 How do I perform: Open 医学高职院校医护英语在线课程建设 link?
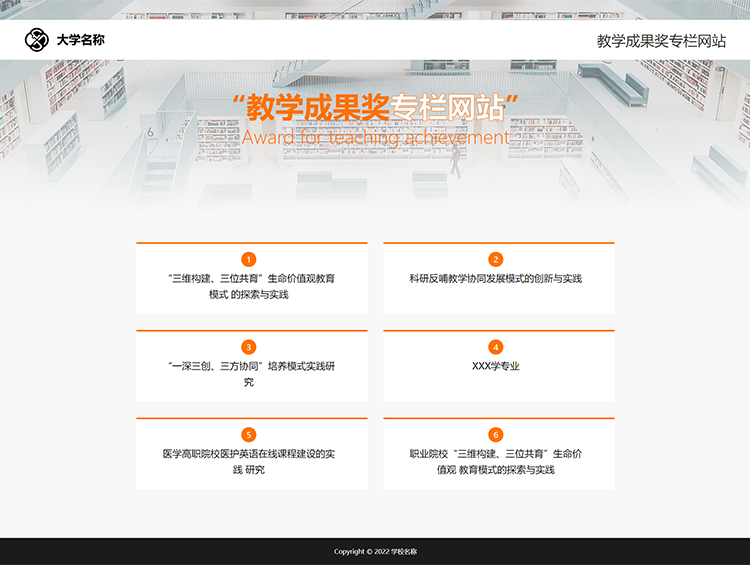click(x=251, y=461)
